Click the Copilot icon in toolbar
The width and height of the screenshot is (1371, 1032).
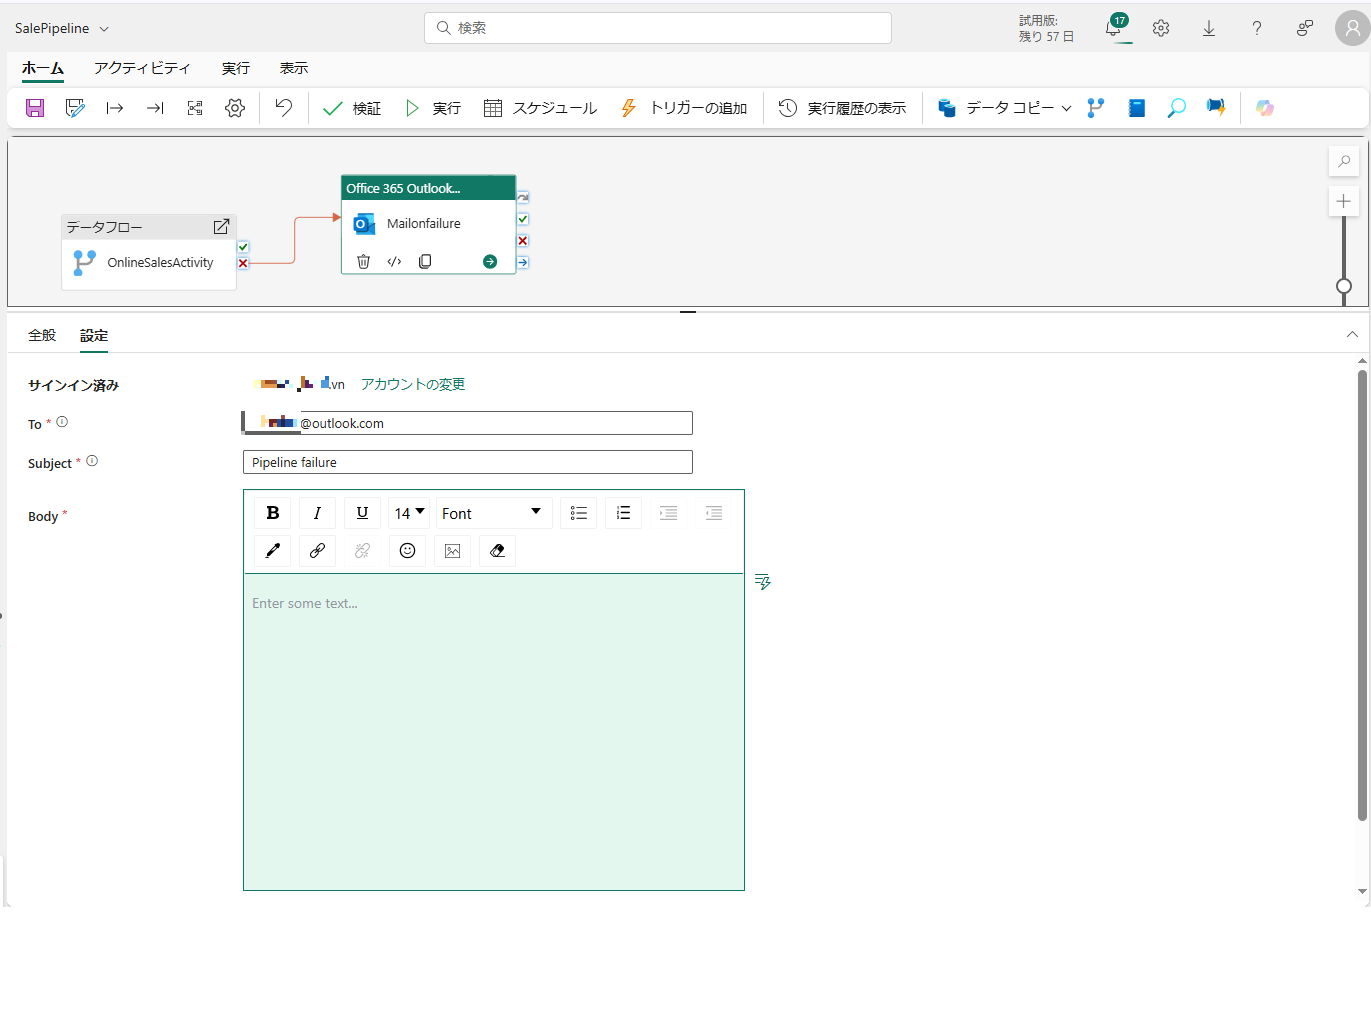tap(1265, 108)
